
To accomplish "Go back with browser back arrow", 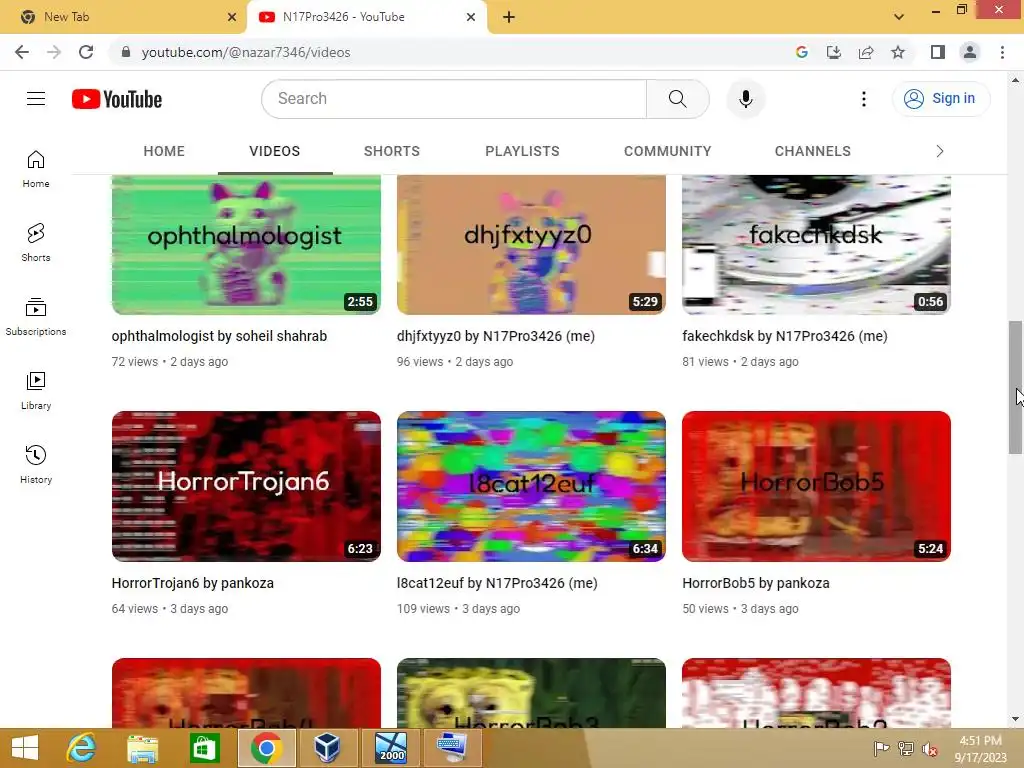I will pyautogui.click(x=22, y=52).
